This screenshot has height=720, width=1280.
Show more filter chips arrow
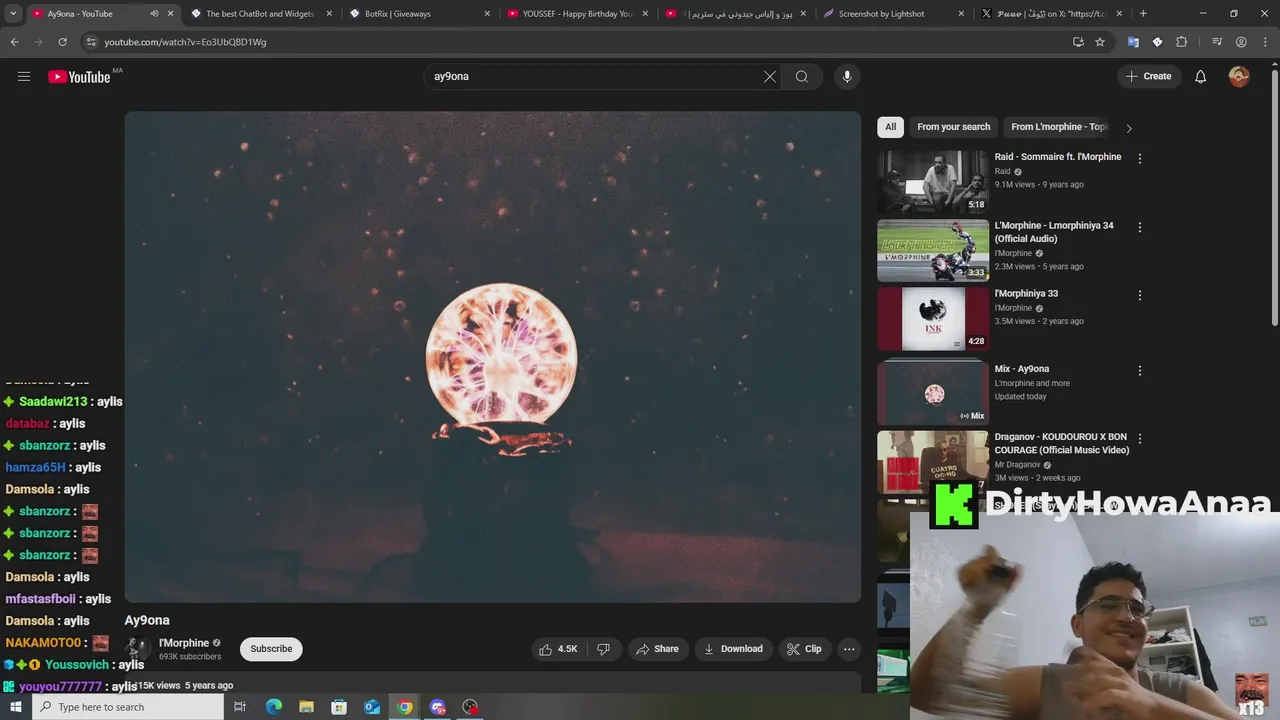[x=1129, y=128]
